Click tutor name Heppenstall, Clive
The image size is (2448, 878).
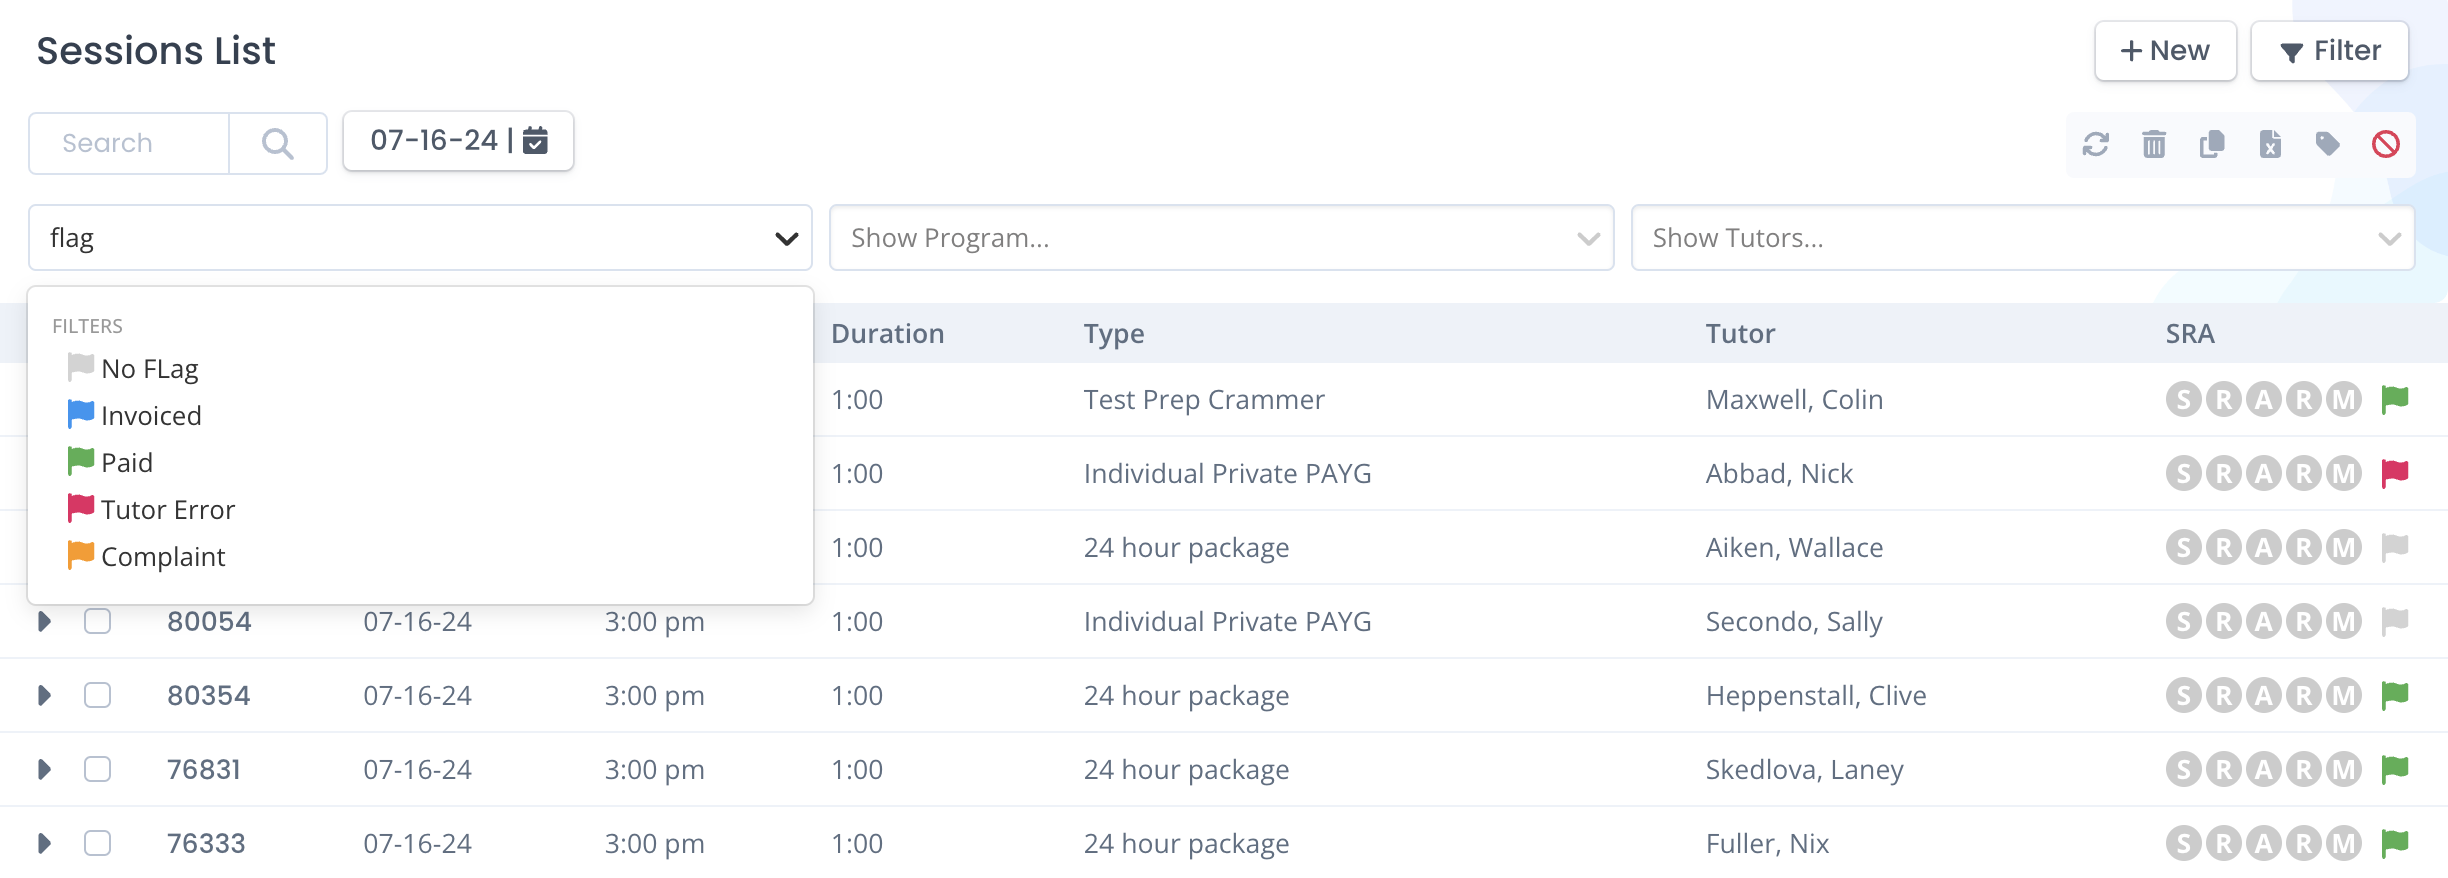pyautogui.click(x=1816, y=695)
